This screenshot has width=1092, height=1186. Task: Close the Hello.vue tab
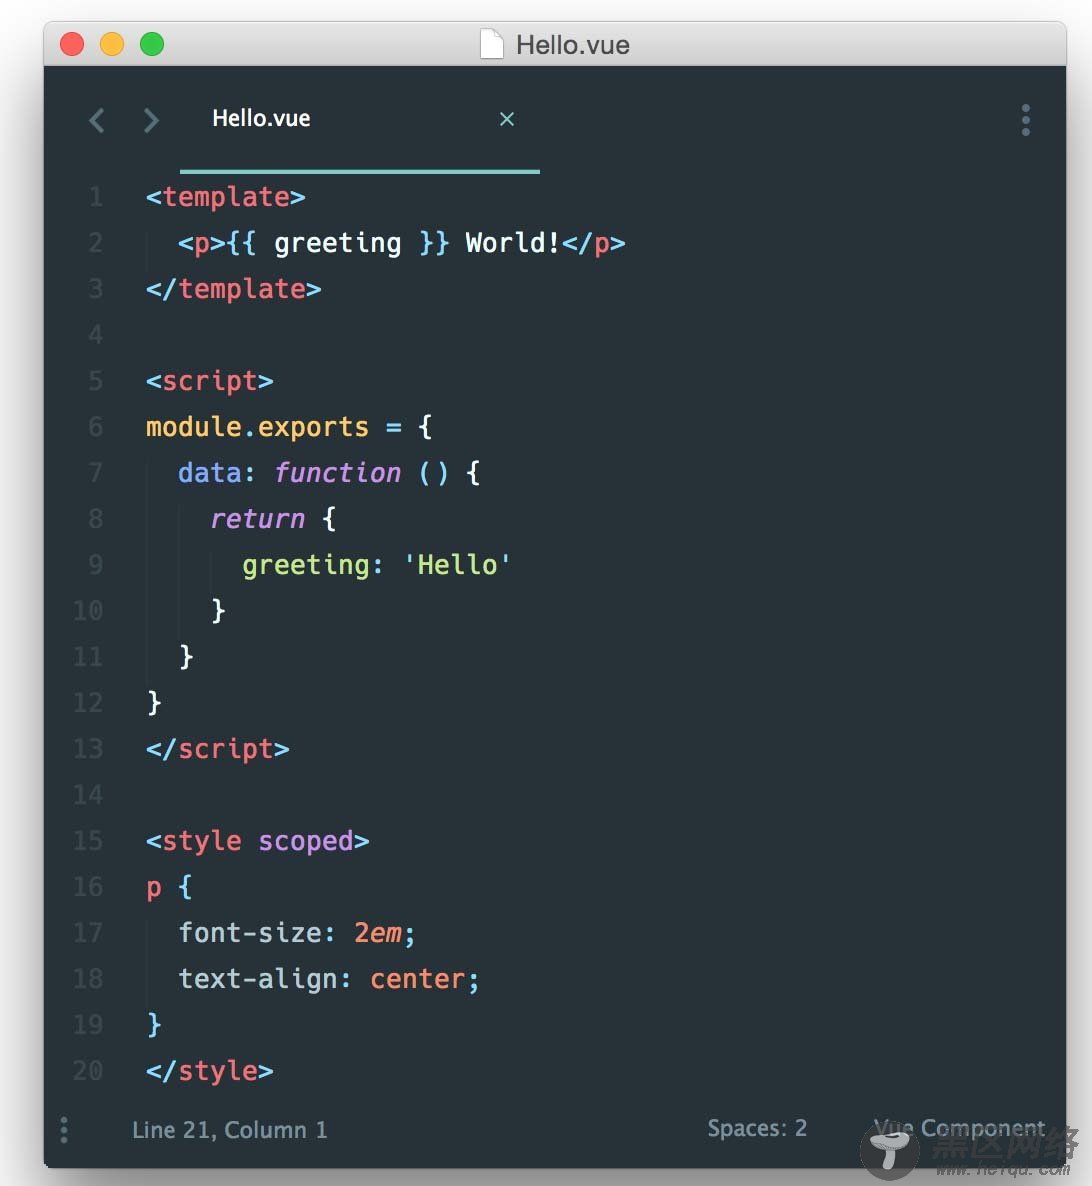point(507,119)
